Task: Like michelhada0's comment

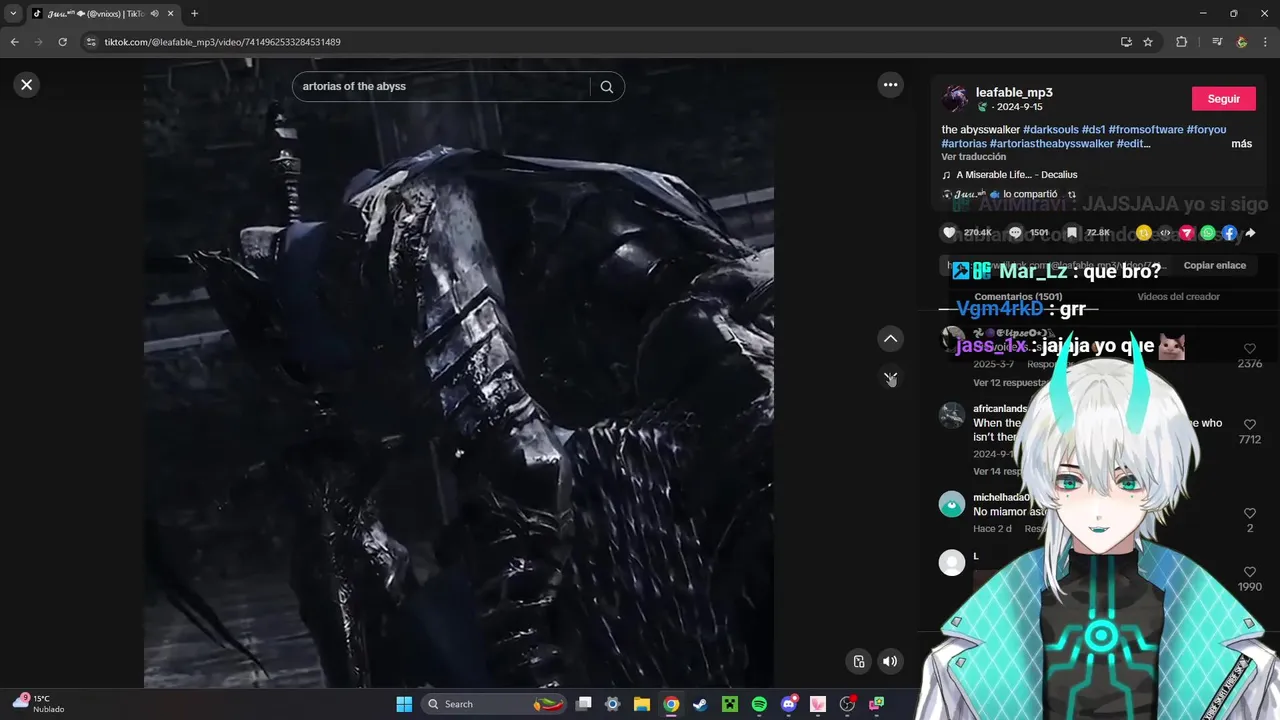Action: click(1249, 513)
